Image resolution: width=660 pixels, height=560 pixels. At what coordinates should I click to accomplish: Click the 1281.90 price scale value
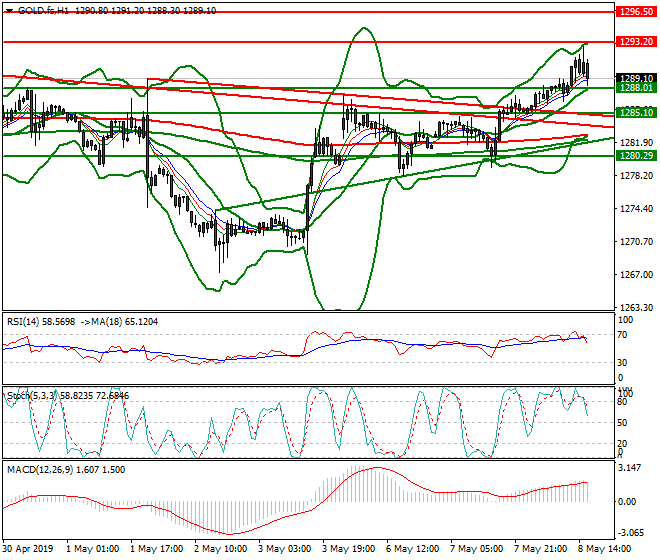636,143
